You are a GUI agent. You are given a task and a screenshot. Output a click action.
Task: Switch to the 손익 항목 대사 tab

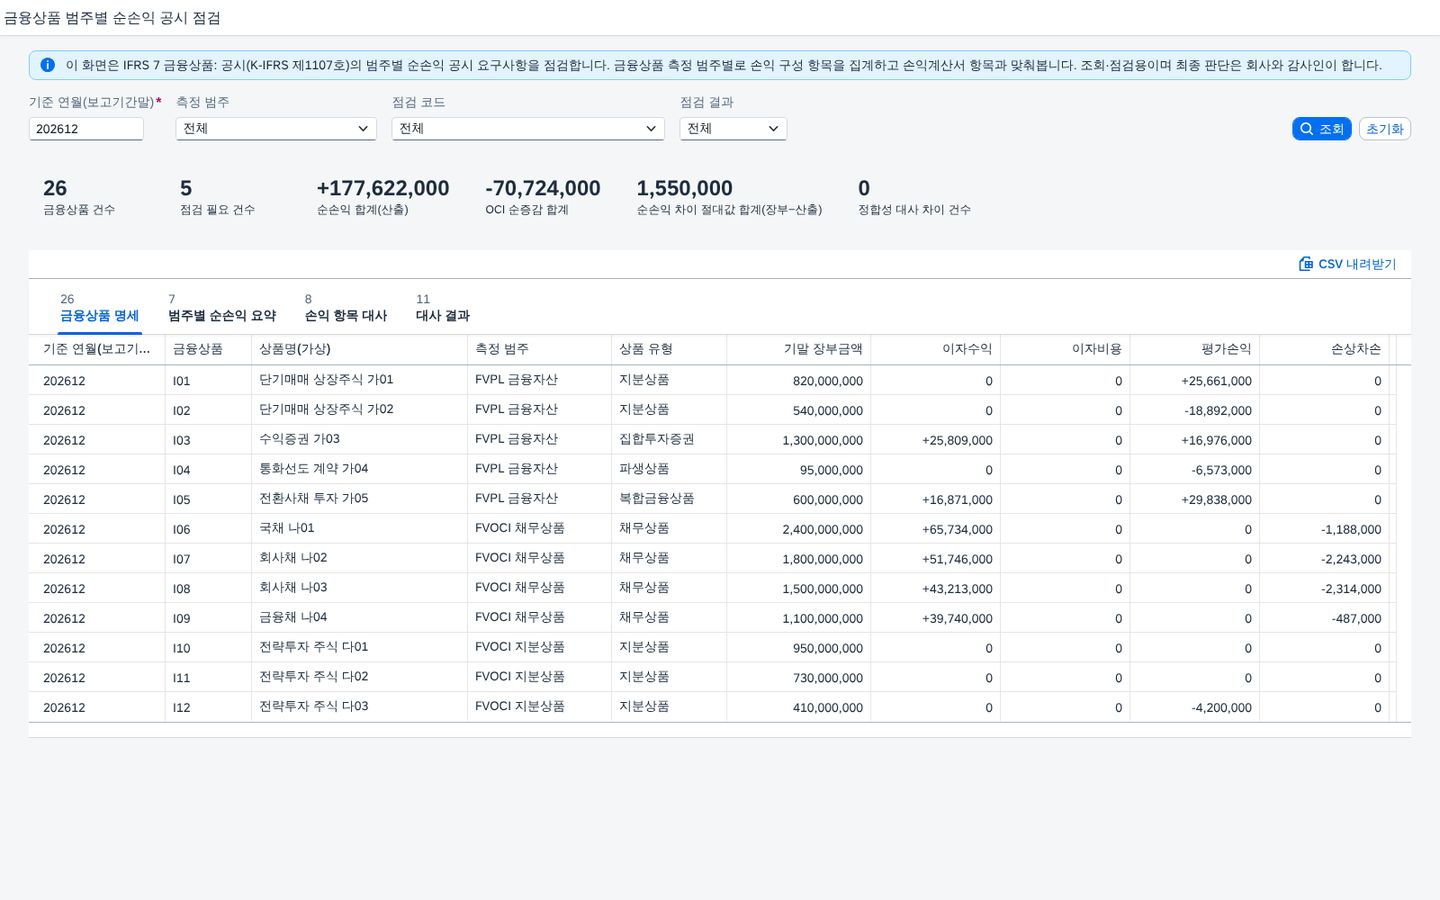(346, 308)
